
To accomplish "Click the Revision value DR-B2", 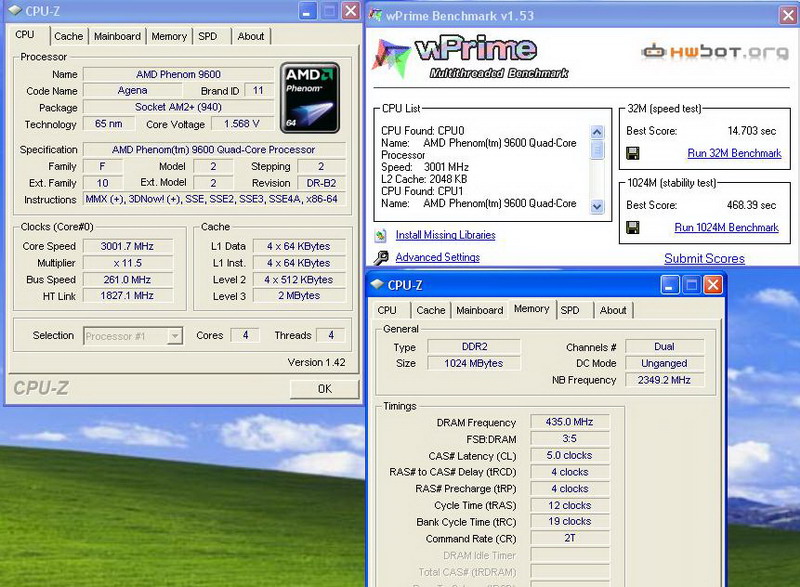I will [x=321, y=183].
